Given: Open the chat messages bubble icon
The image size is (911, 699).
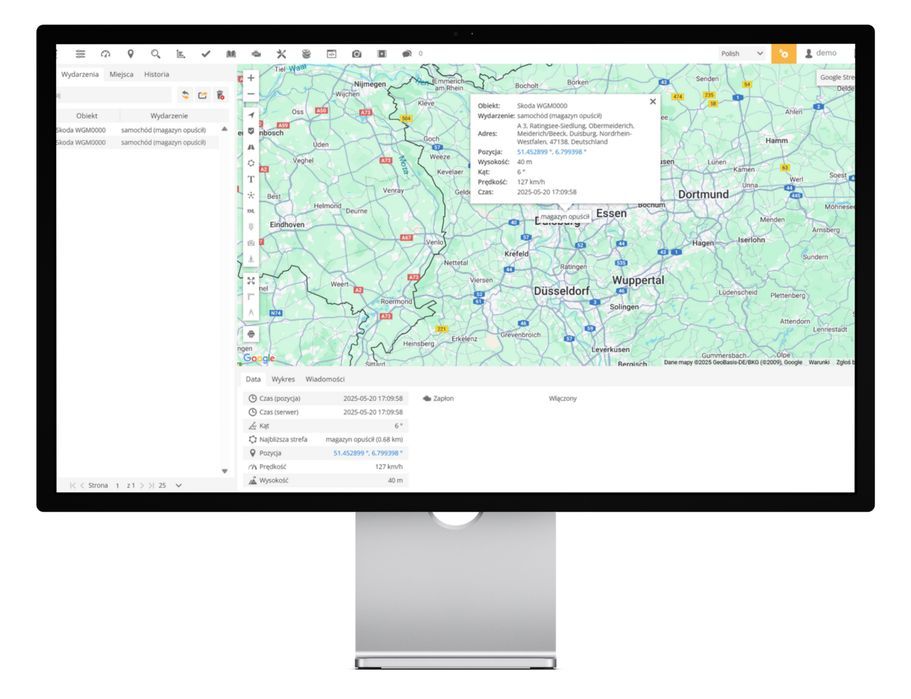Looking at the screenshot, I should click(x=407, y=54).
